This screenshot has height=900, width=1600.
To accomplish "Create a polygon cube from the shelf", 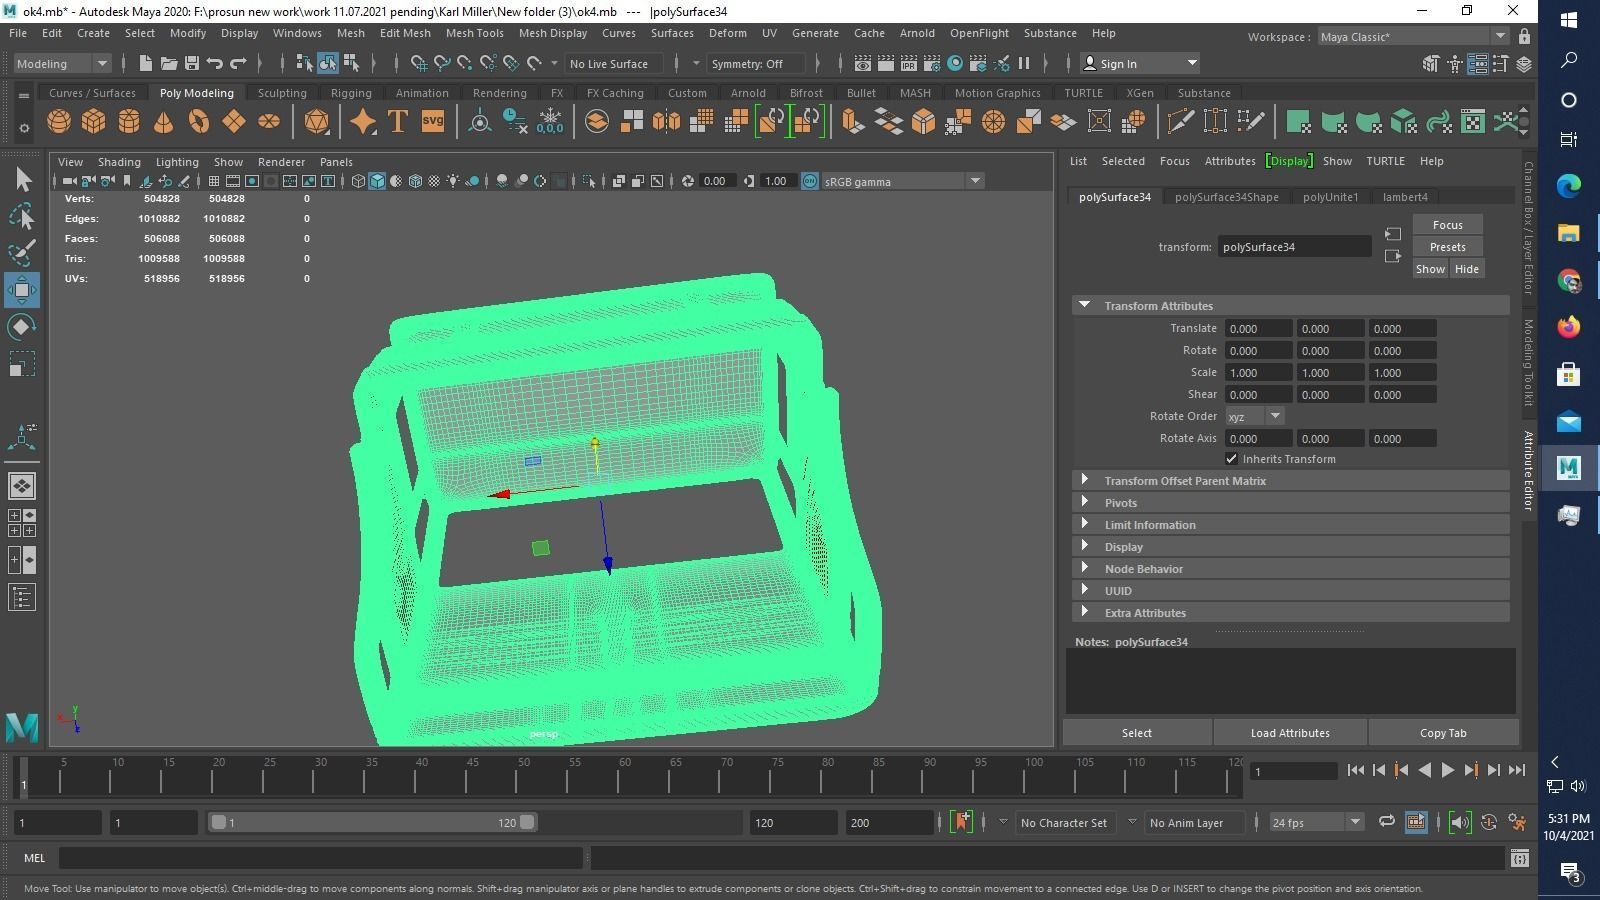I will (94, 122).
